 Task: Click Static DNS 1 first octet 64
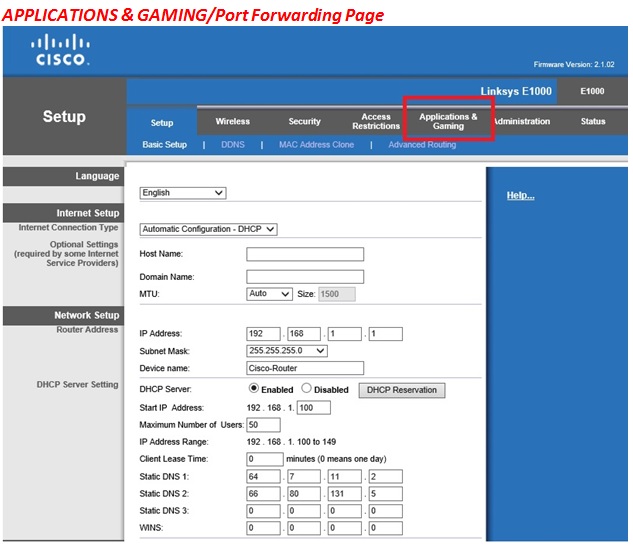coord(263,476)
